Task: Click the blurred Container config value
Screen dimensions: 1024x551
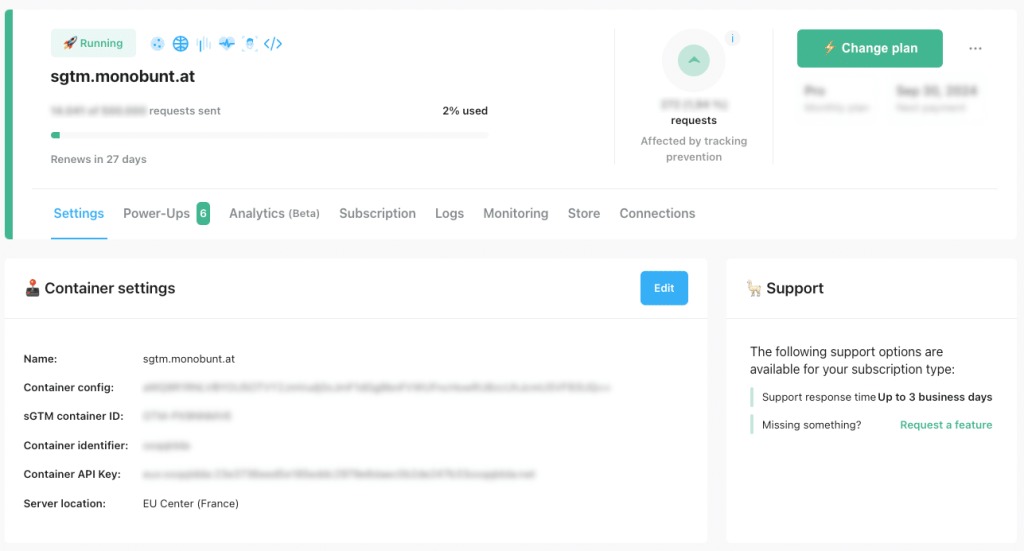Action: (x=377, y=388)
